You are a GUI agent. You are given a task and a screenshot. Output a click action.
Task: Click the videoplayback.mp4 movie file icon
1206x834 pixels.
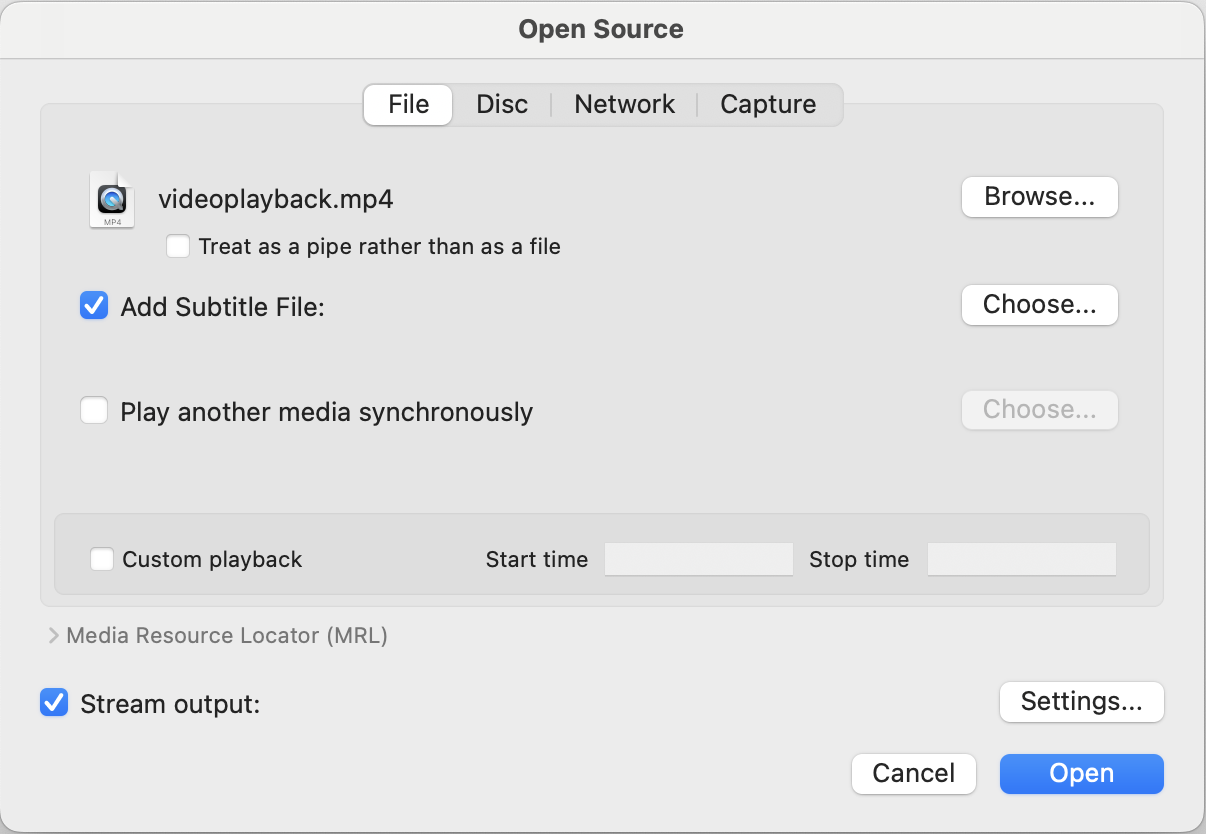[x=111, y=199]
